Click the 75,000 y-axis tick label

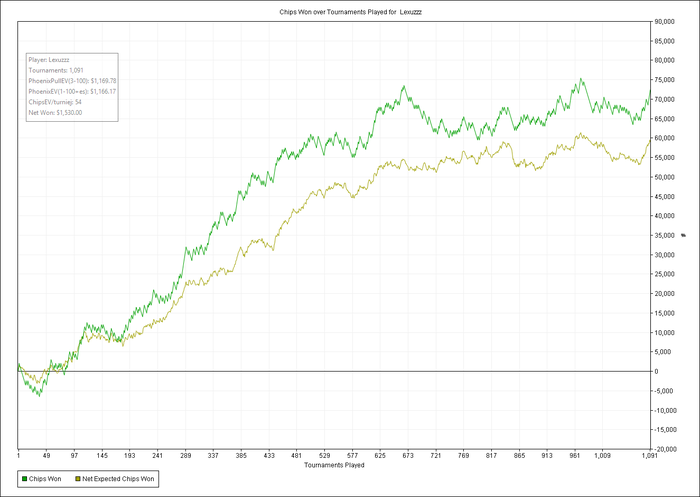click(664, 80)
